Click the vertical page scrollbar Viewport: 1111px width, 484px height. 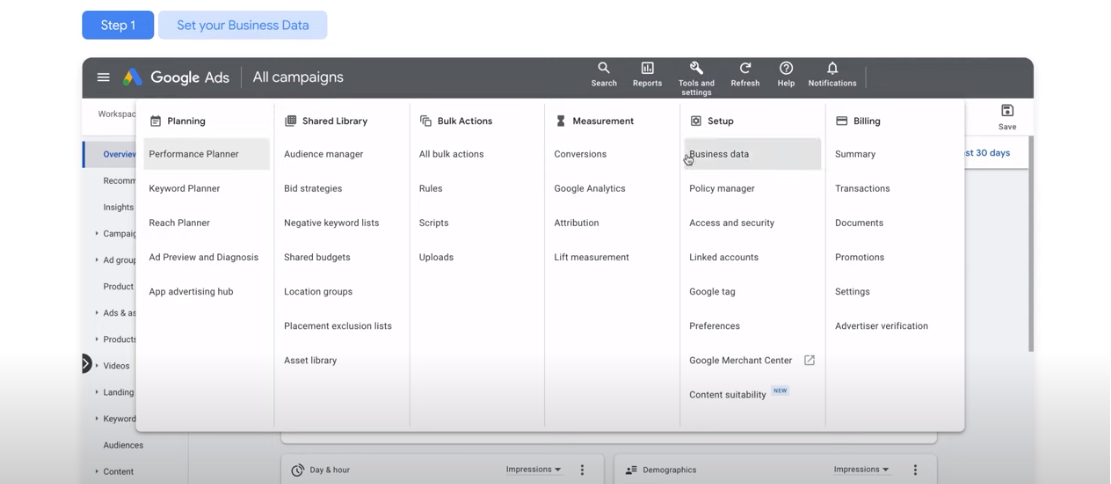[x=1031, y=243]
